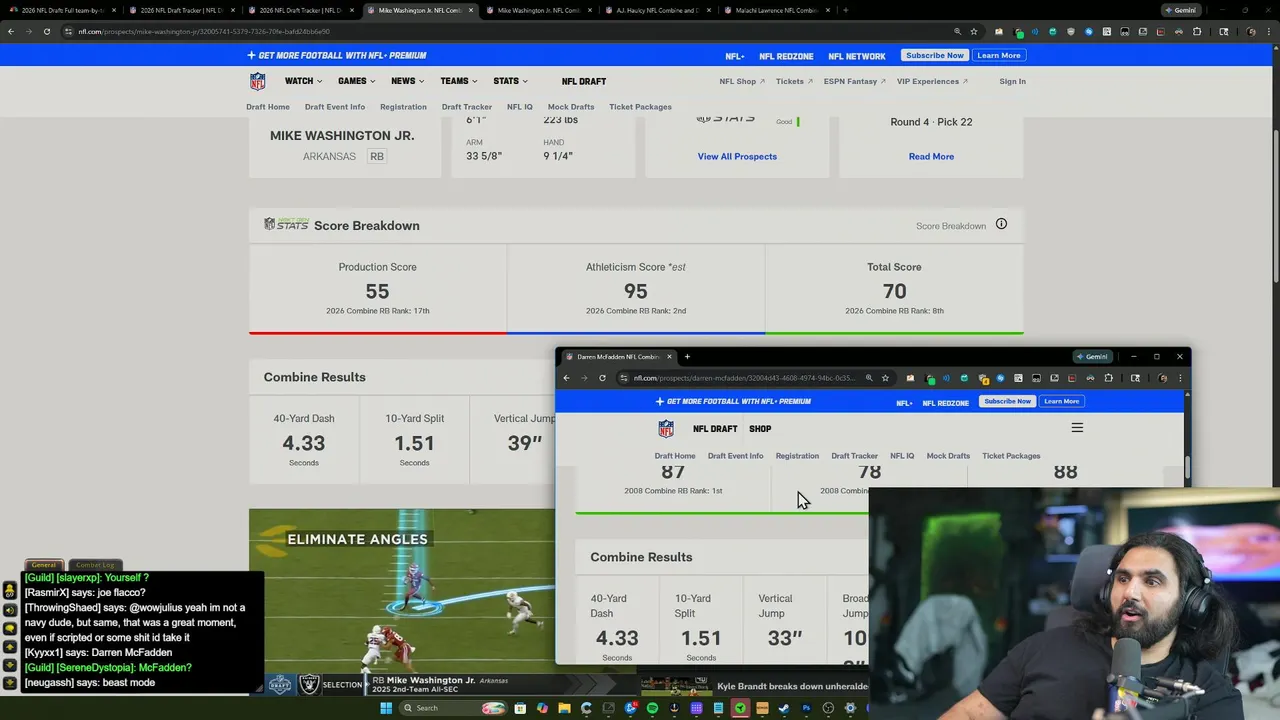Open Mock Drafts in the main window nav
Viewport: 1280px width, 720px height.
571,107
